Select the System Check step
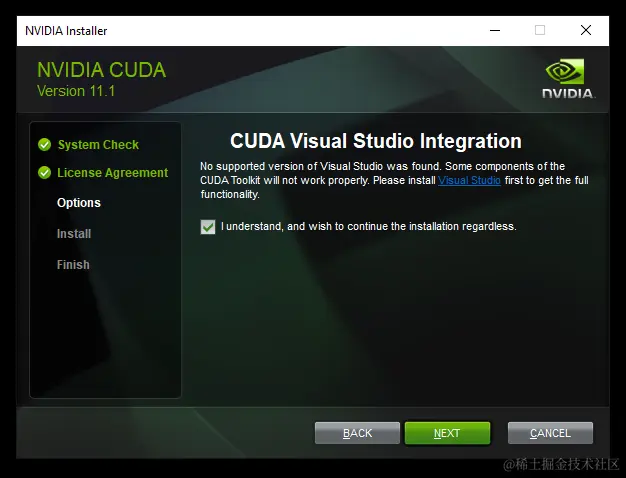This screenshot has height=478, width=626. (x=98, y=145)
